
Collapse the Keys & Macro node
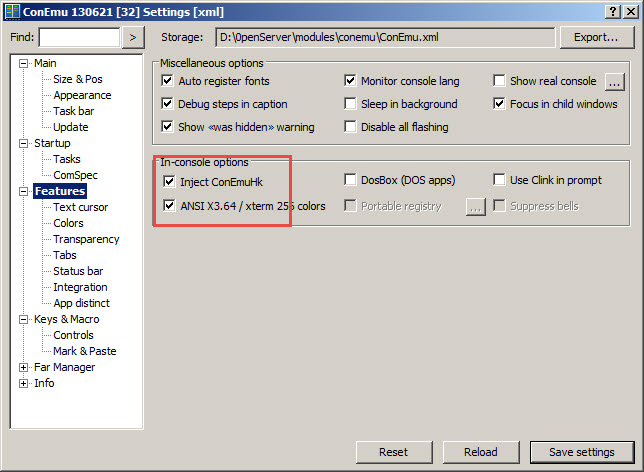(25, 319)
